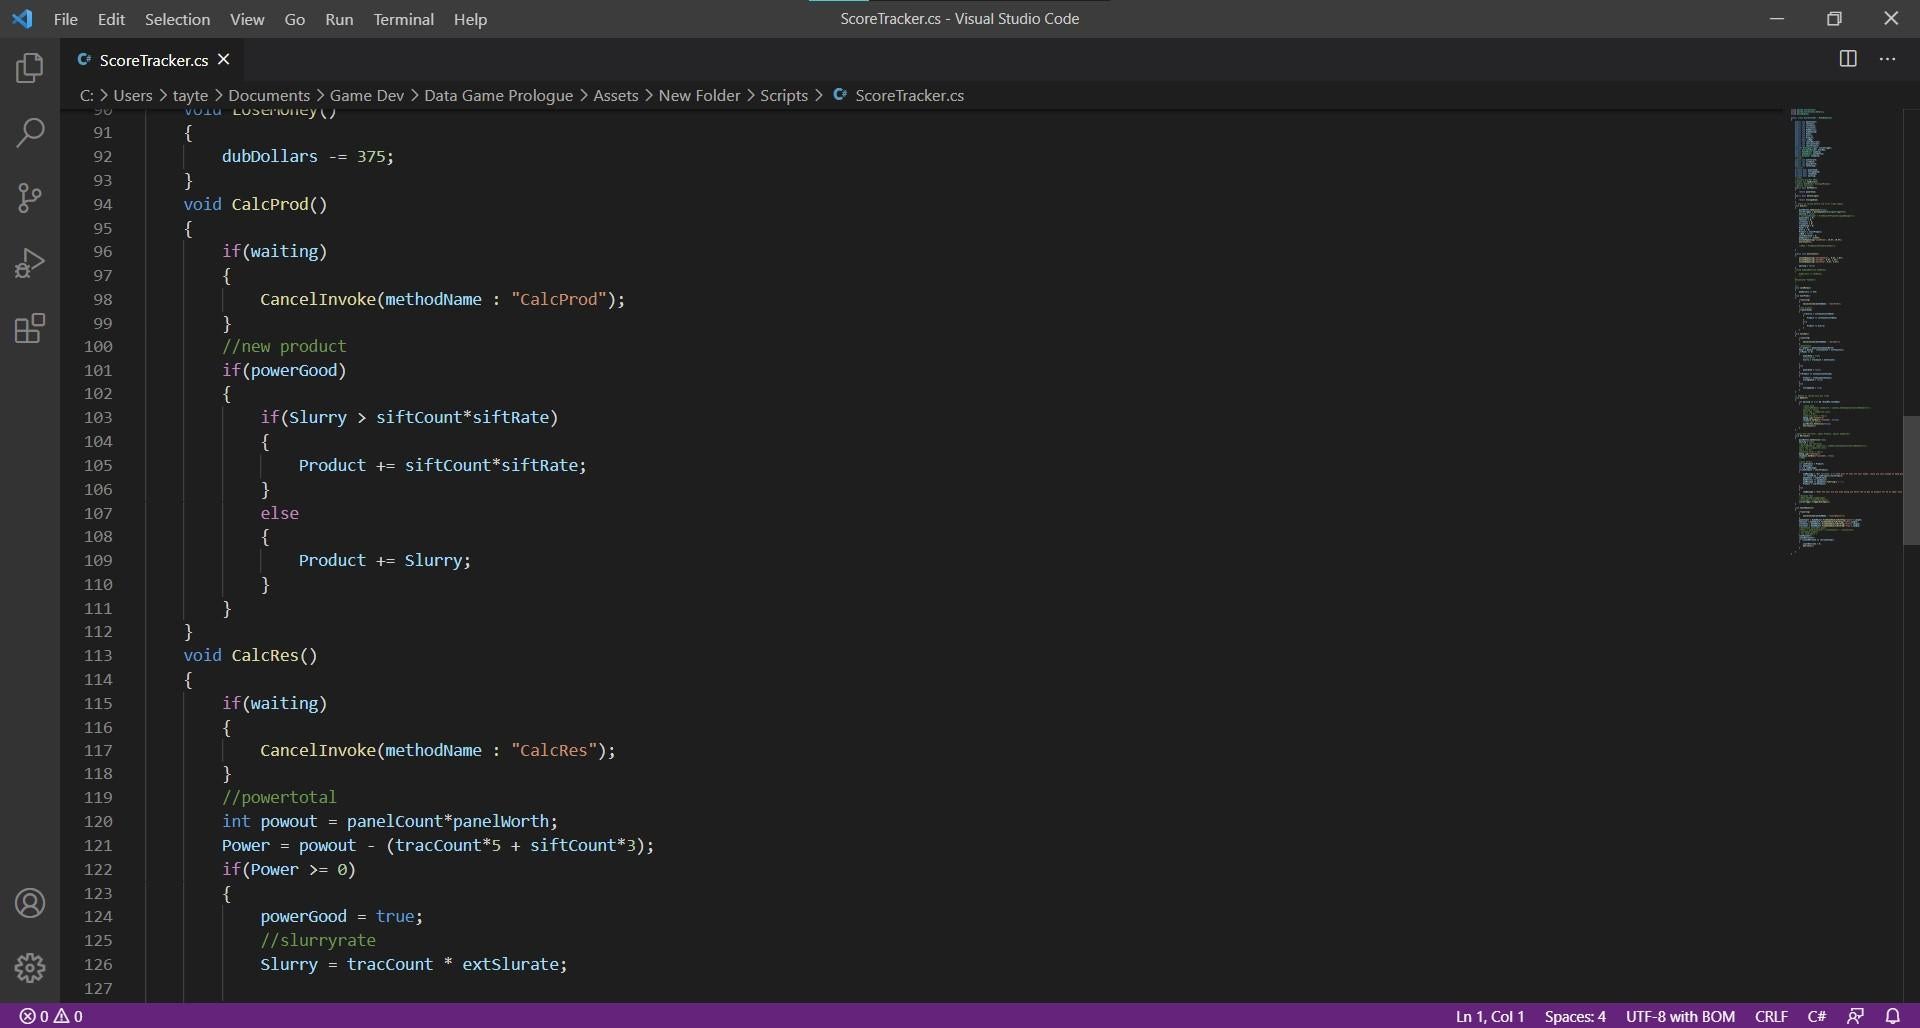1920x1028 pixels.
Task: Open Run and Debug view
Action: (x=30, y=263)
